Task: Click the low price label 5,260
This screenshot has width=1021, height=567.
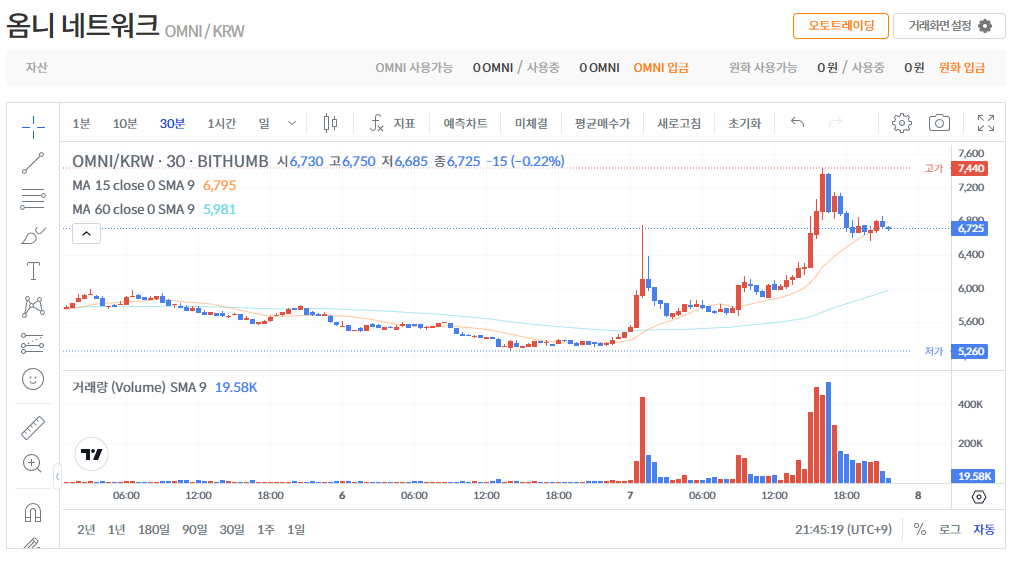Action: coord(970,352)
